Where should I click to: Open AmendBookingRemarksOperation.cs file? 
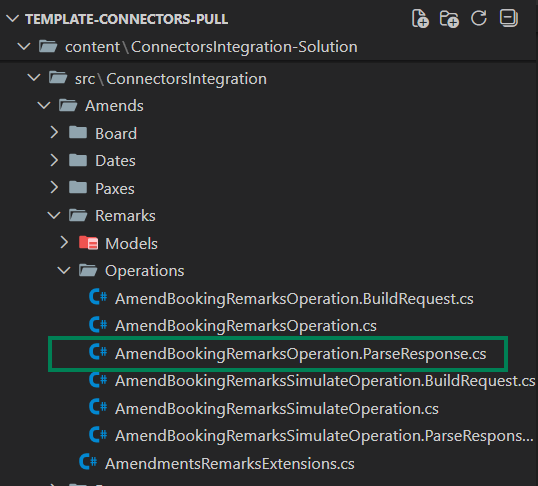tap(246, 326)
